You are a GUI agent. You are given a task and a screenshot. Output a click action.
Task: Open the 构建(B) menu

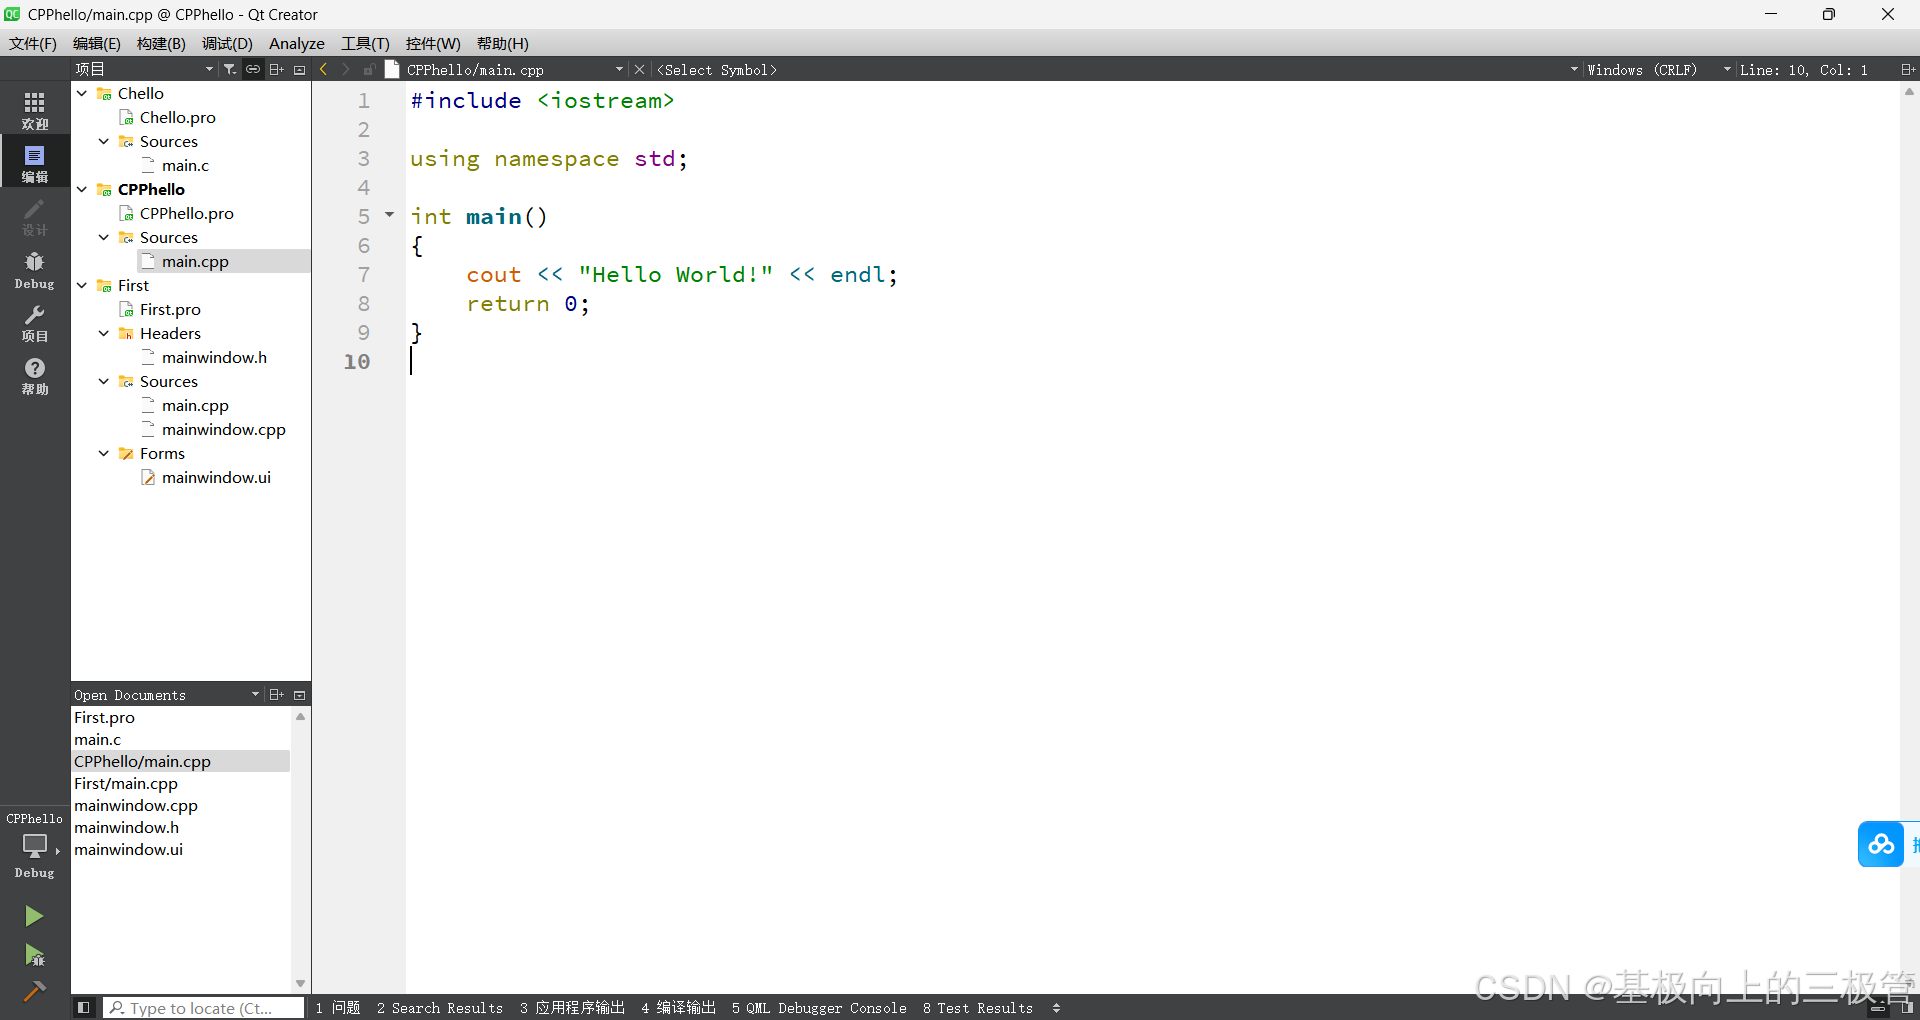point(161,43)
